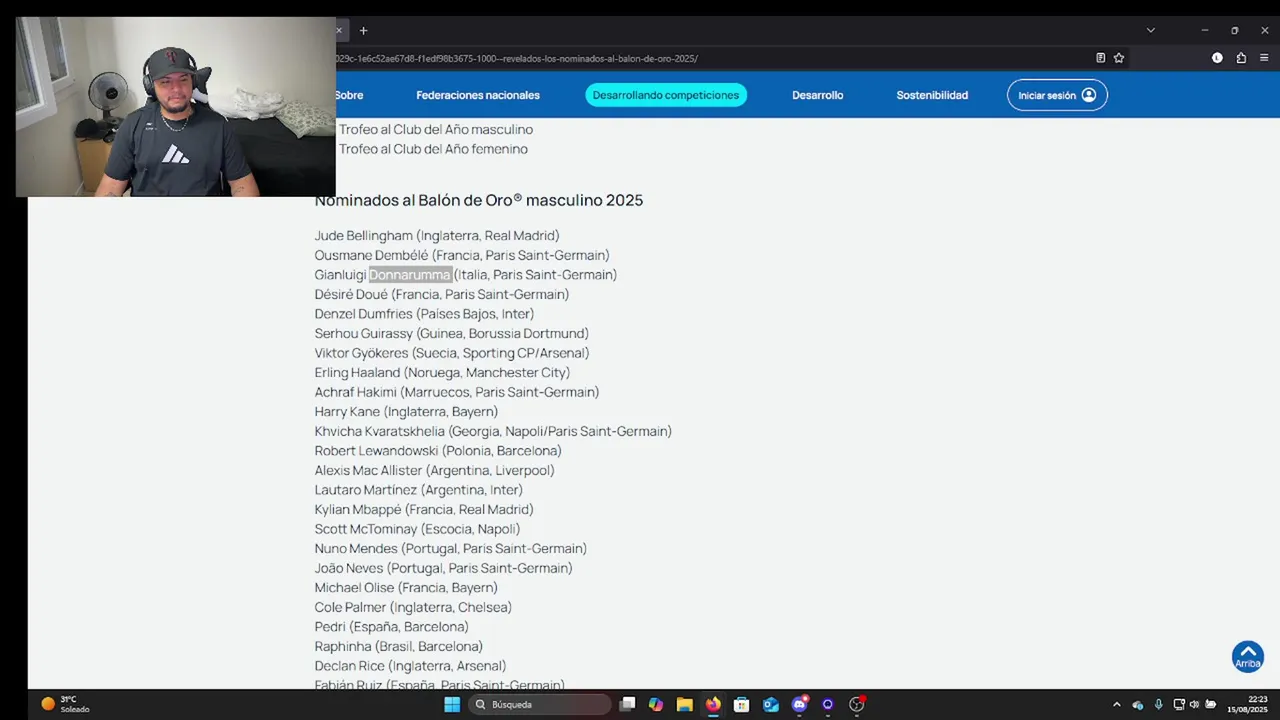The height and width of the screenshot is (720, 1280).
Task: Click the Viktor Gyökeres line
Action: click(x=452, y=353)
